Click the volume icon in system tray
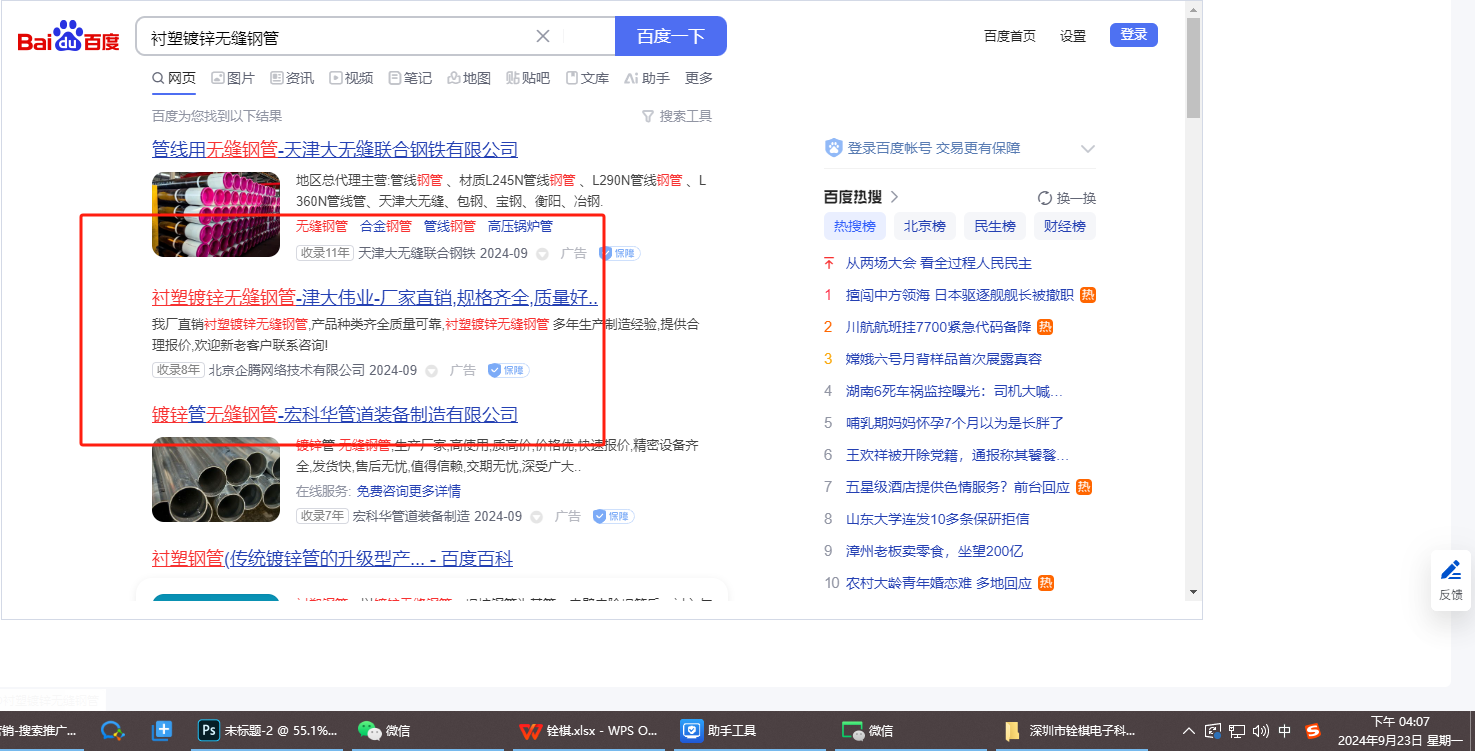The width and height of the screenshot is (1475, 751). [x=1260, y=731]
